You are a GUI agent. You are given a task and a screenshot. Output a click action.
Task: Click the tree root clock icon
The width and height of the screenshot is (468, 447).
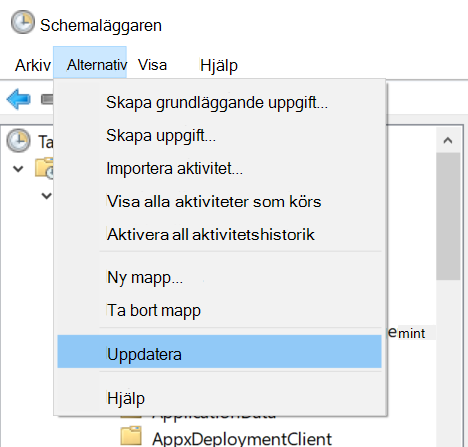[x=19, y=141]
